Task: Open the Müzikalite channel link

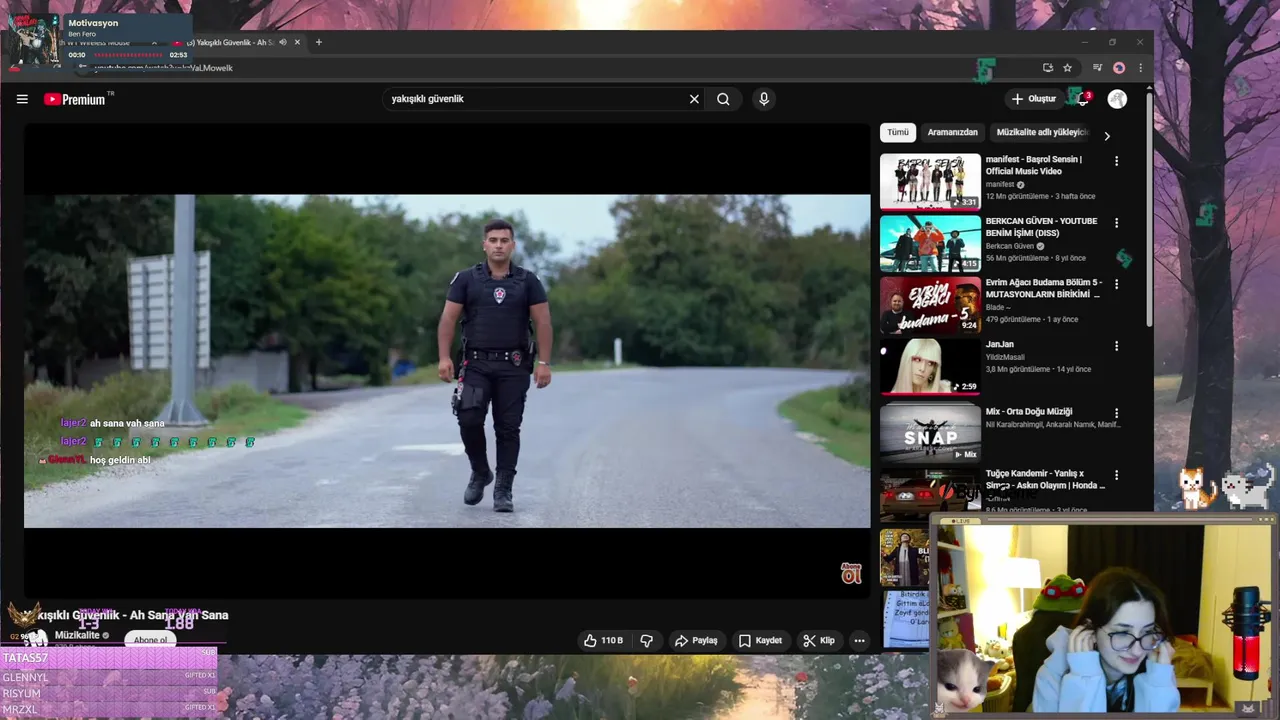Action: coord(77,635)
